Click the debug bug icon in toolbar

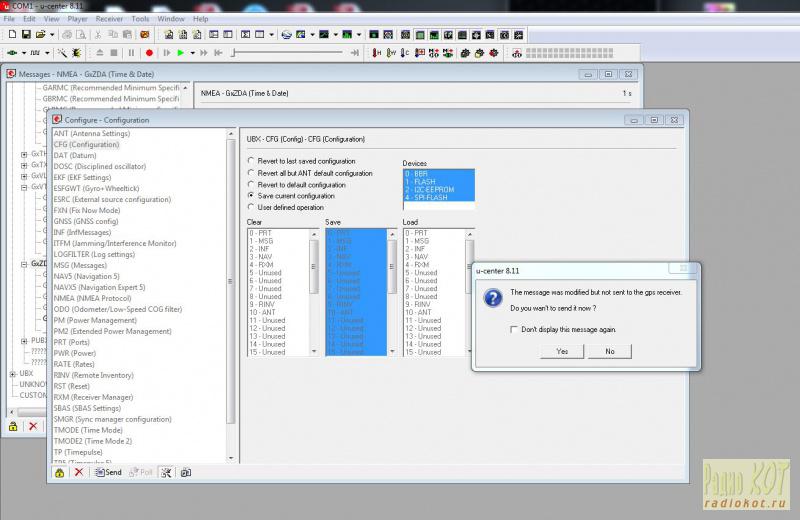77,53
